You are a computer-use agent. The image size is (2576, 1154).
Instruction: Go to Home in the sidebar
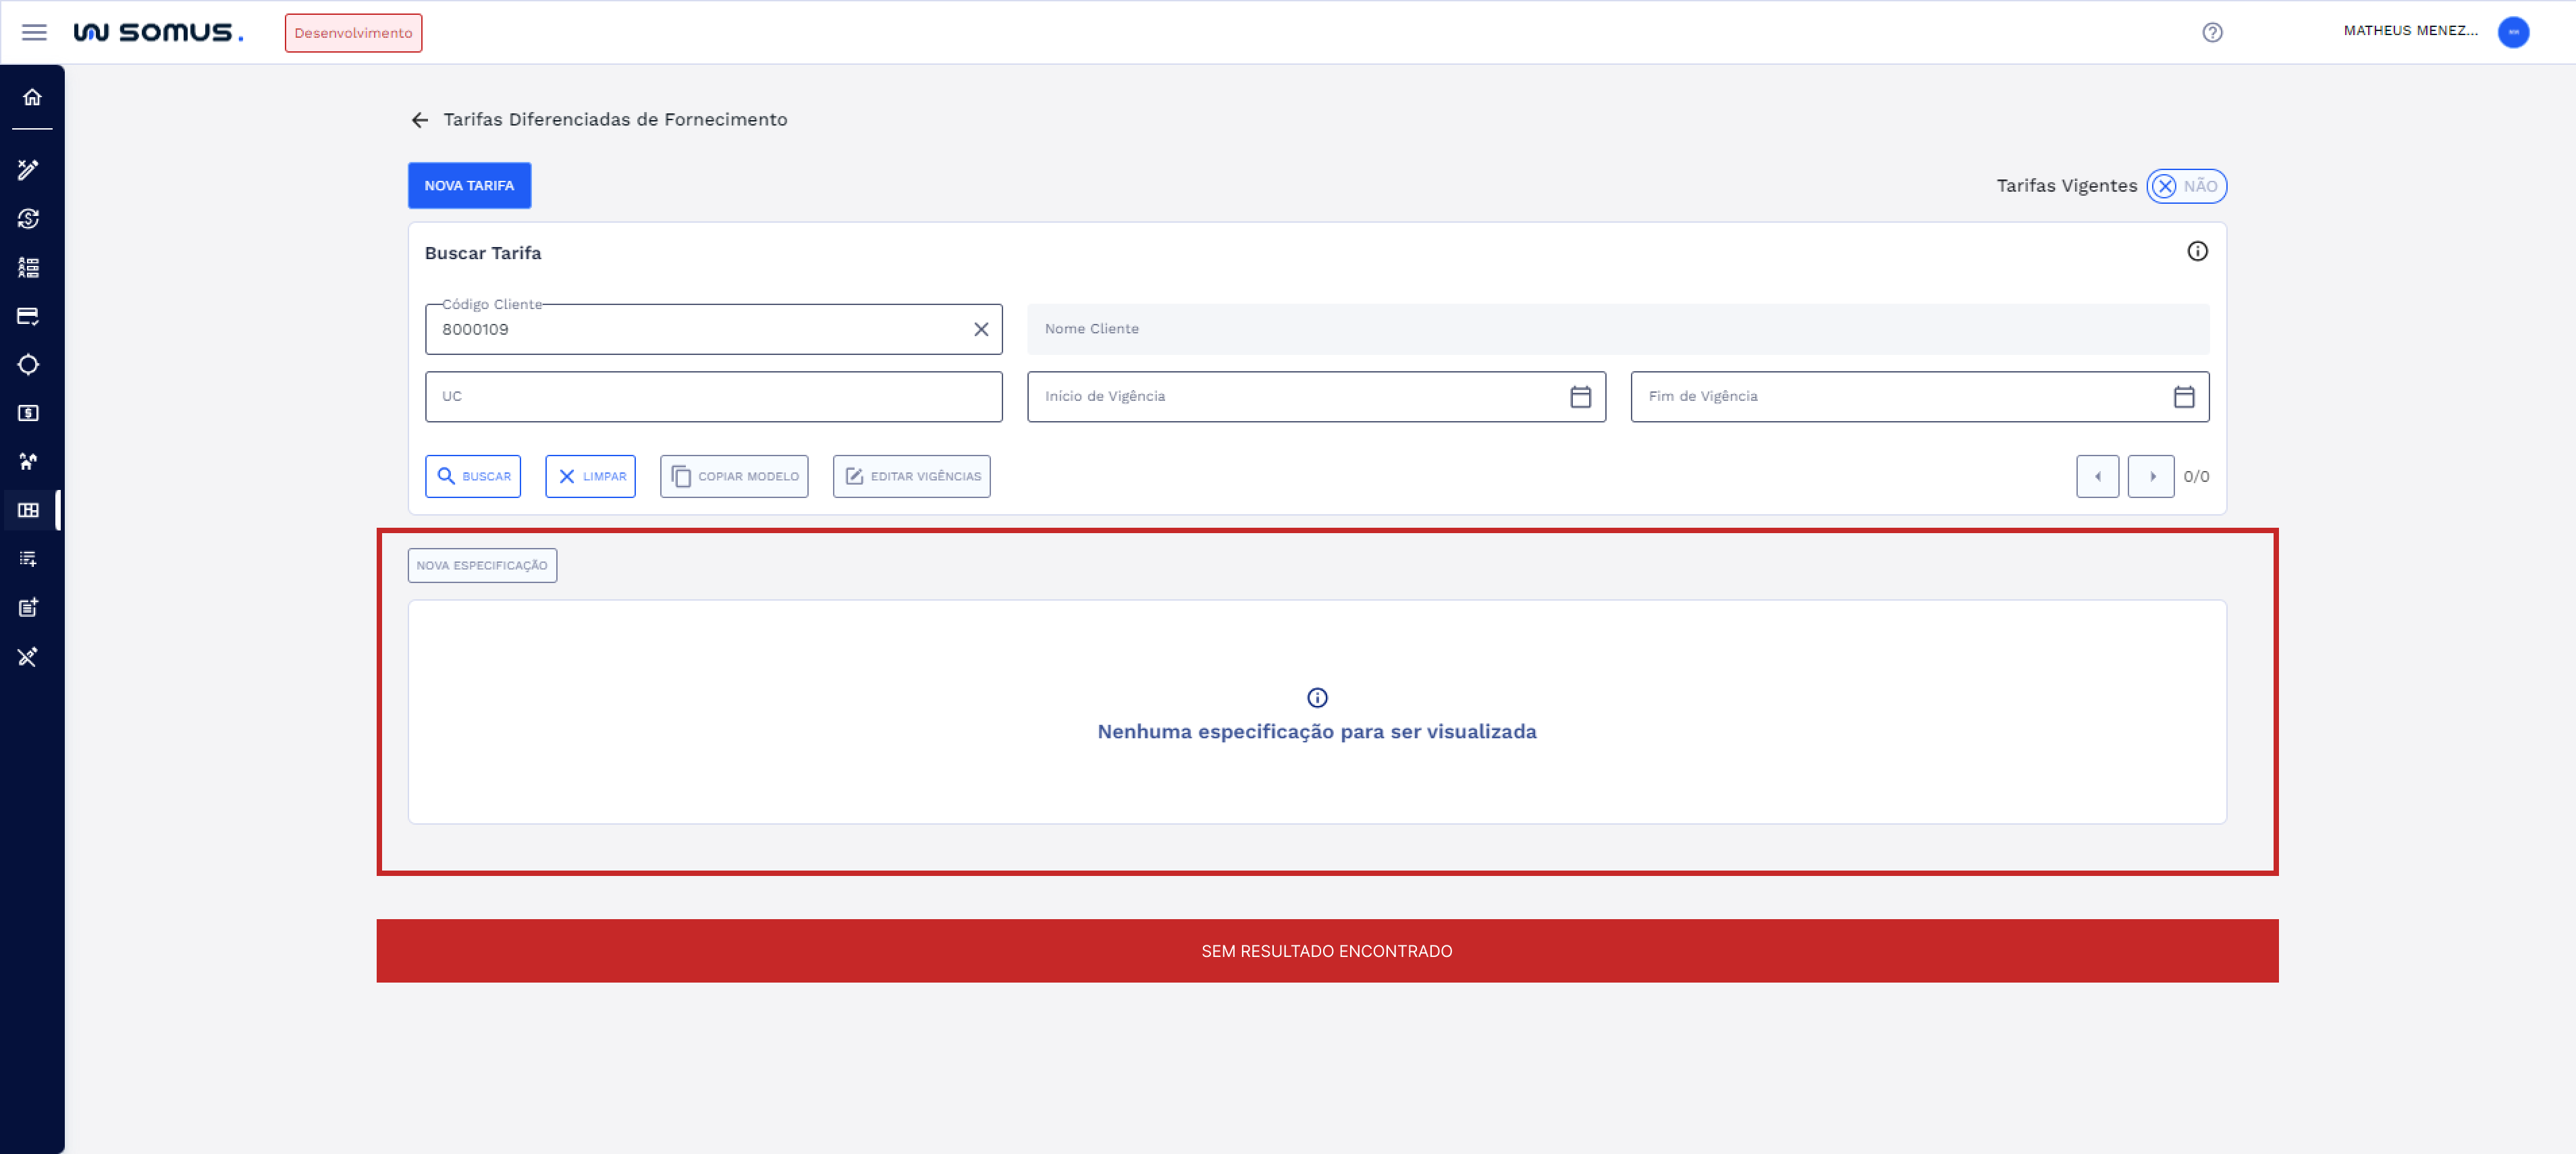click(32, 97)
